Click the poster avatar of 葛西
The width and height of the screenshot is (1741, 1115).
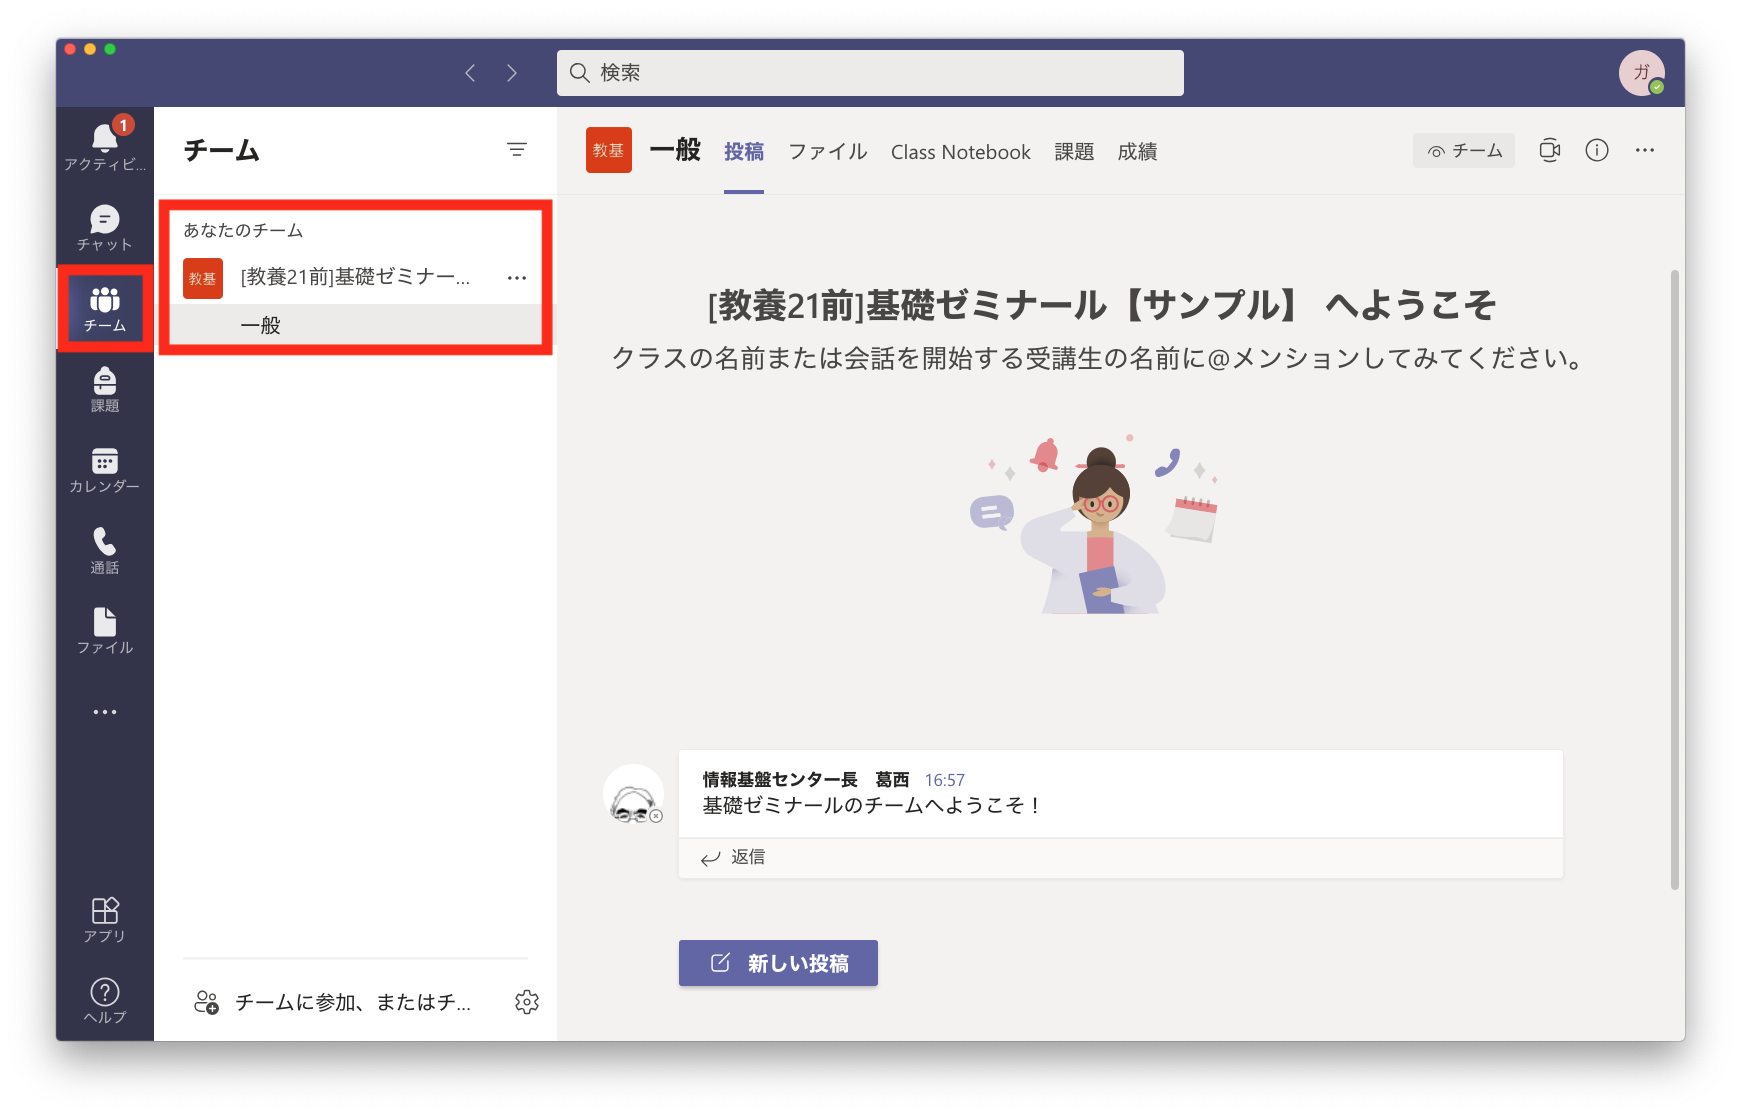pos(633,795)
